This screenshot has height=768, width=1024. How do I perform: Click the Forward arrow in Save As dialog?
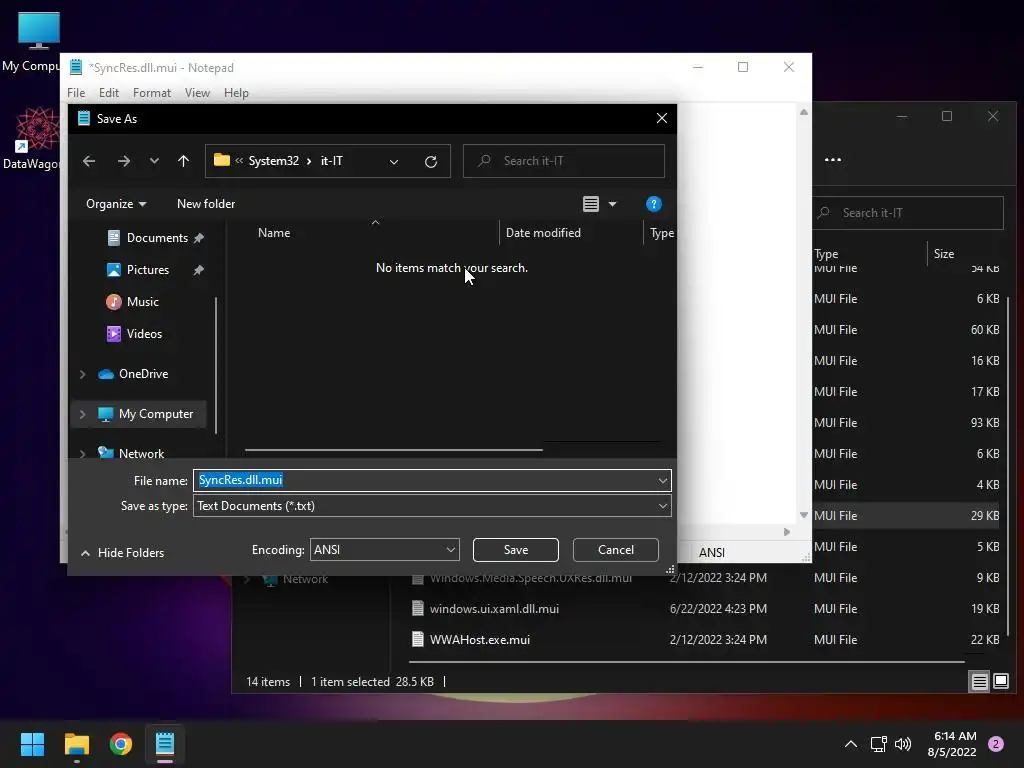click(123, 161)
